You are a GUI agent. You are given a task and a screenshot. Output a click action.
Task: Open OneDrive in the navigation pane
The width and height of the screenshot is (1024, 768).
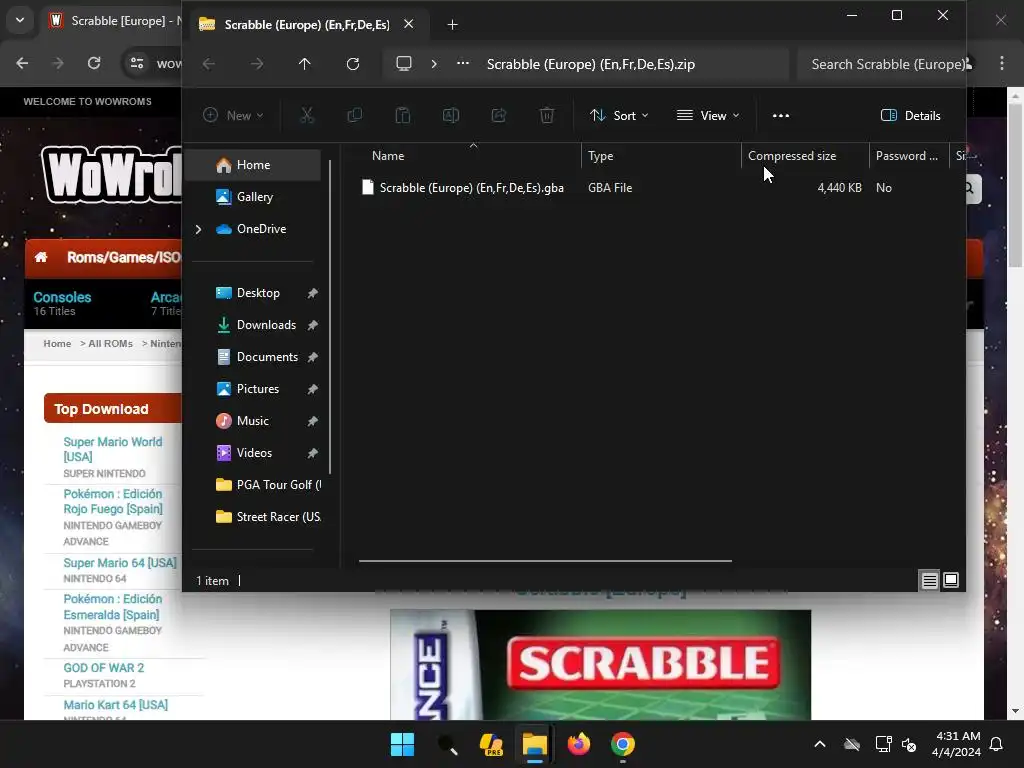[261, 229]
